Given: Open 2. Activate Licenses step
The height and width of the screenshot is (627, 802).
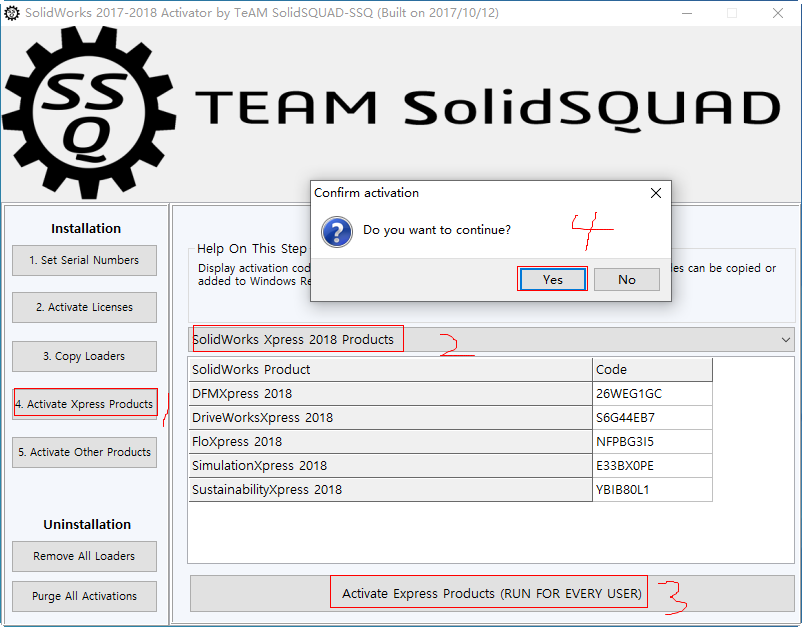Looking at the screenshot, I should [x=84, y=307].
